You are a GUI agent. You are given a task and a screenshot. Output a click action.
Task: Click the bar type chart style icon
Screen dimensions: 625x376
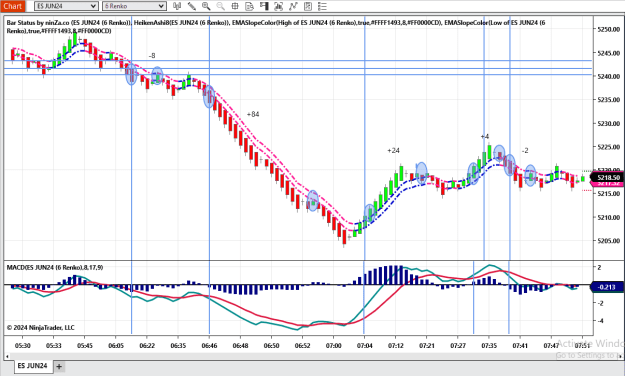pos(177,6)
